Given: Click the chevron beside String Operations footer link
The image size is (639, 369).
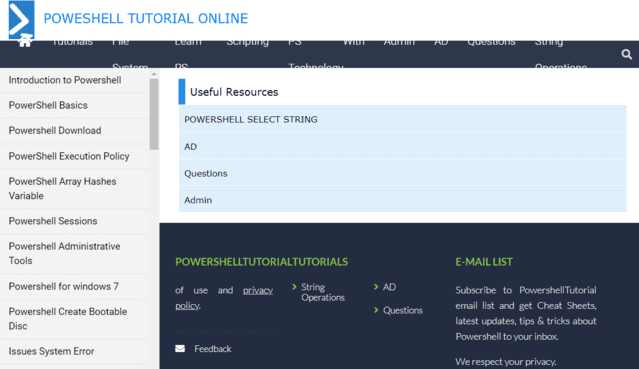Looking at the screenshot, I should (294, 287).
